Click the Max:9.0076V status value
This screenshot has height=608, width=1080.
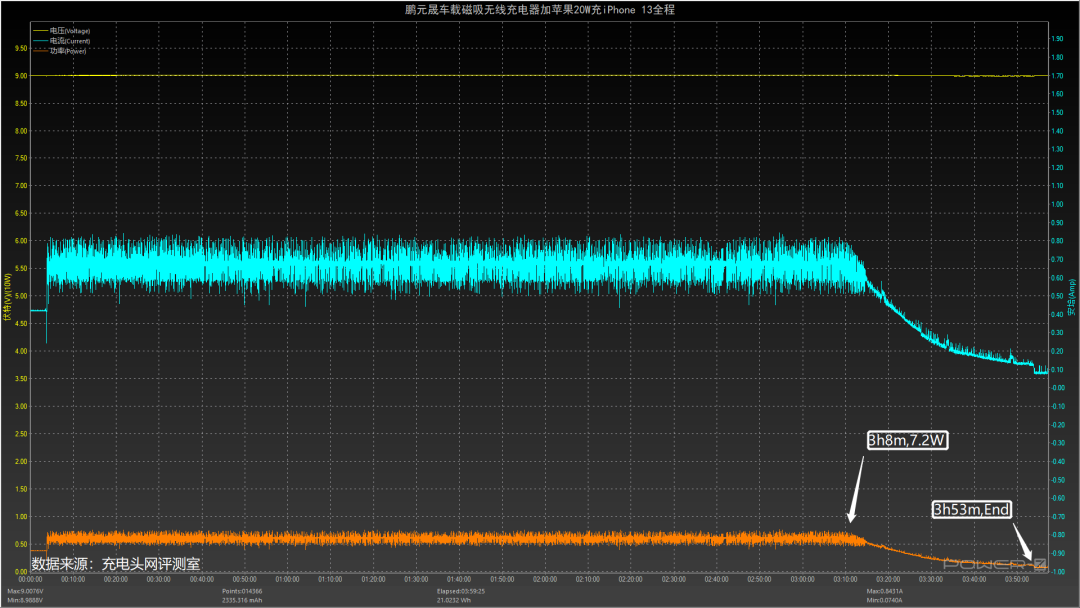coord(25,591)
